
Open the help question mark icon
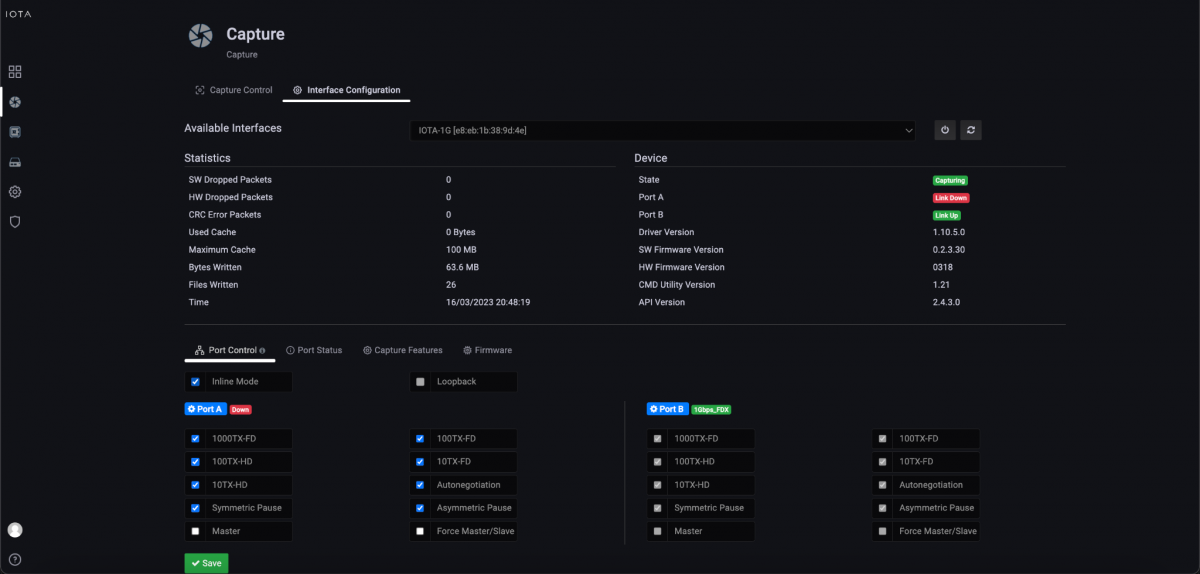click(x=15, y=559)
